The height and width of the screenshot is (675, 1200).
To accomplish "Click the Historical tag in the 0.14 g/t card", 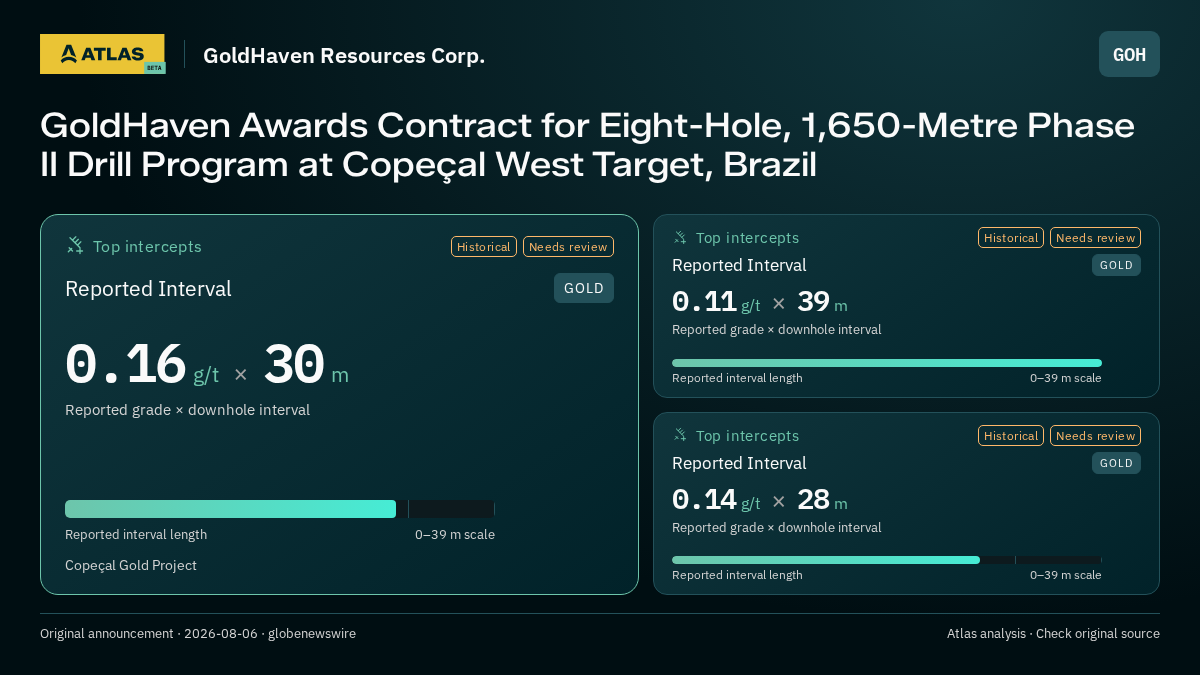I will point(1011,435).
